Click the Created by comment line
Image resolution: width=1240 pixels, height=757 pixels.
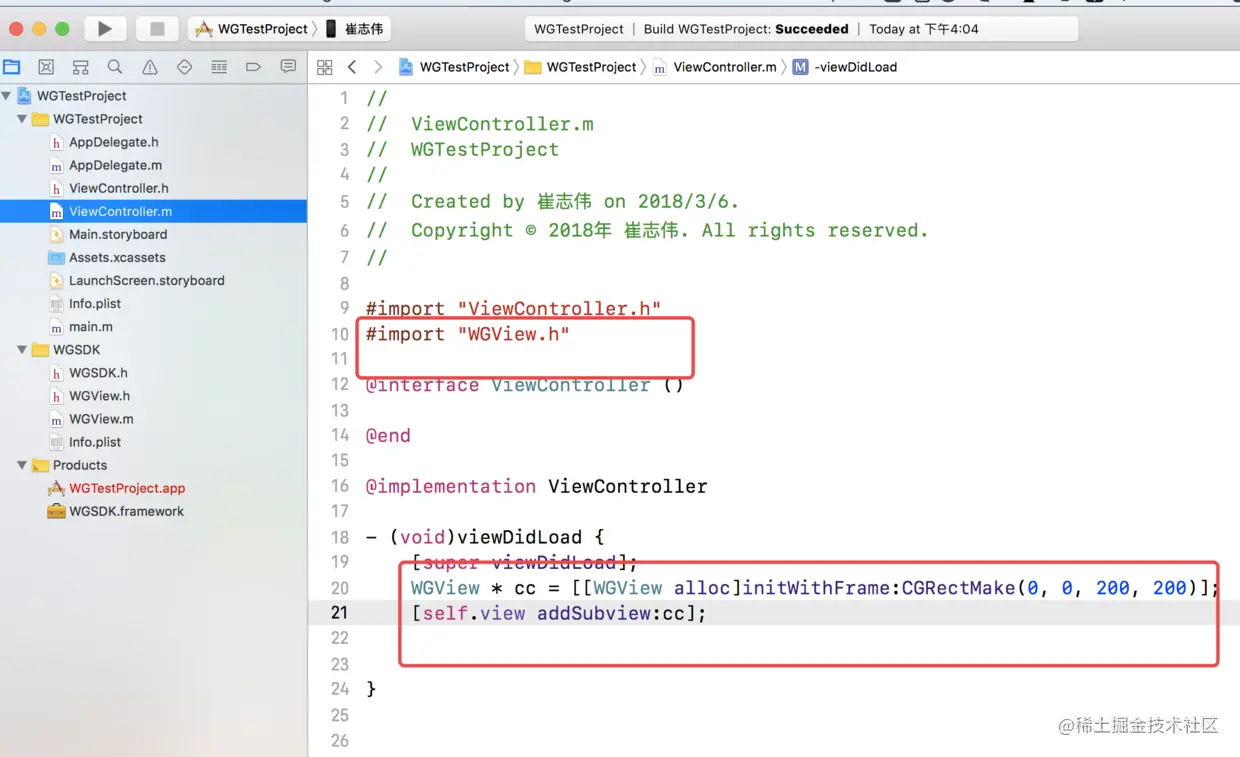click(552, 201)
